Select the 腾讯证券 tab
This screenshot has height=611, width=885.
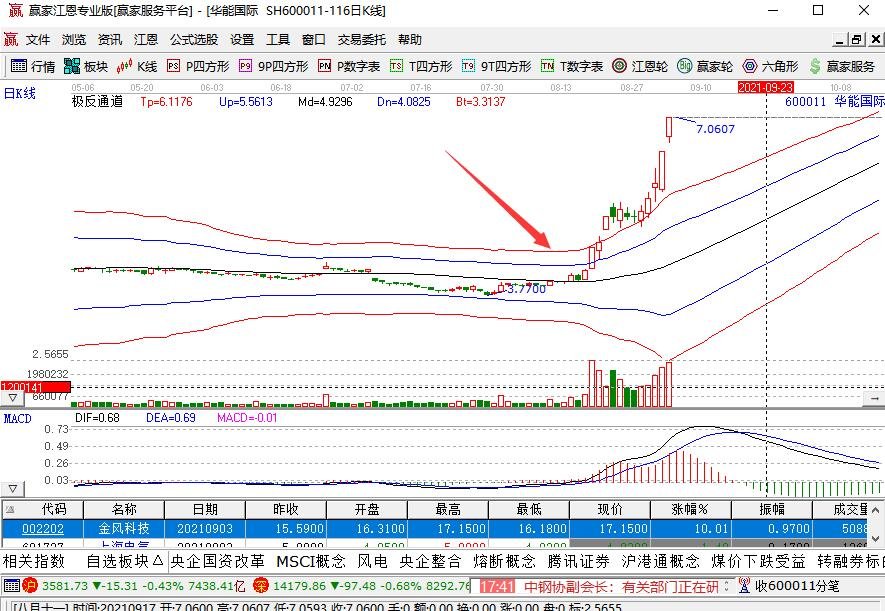click(x=579, y=561)
